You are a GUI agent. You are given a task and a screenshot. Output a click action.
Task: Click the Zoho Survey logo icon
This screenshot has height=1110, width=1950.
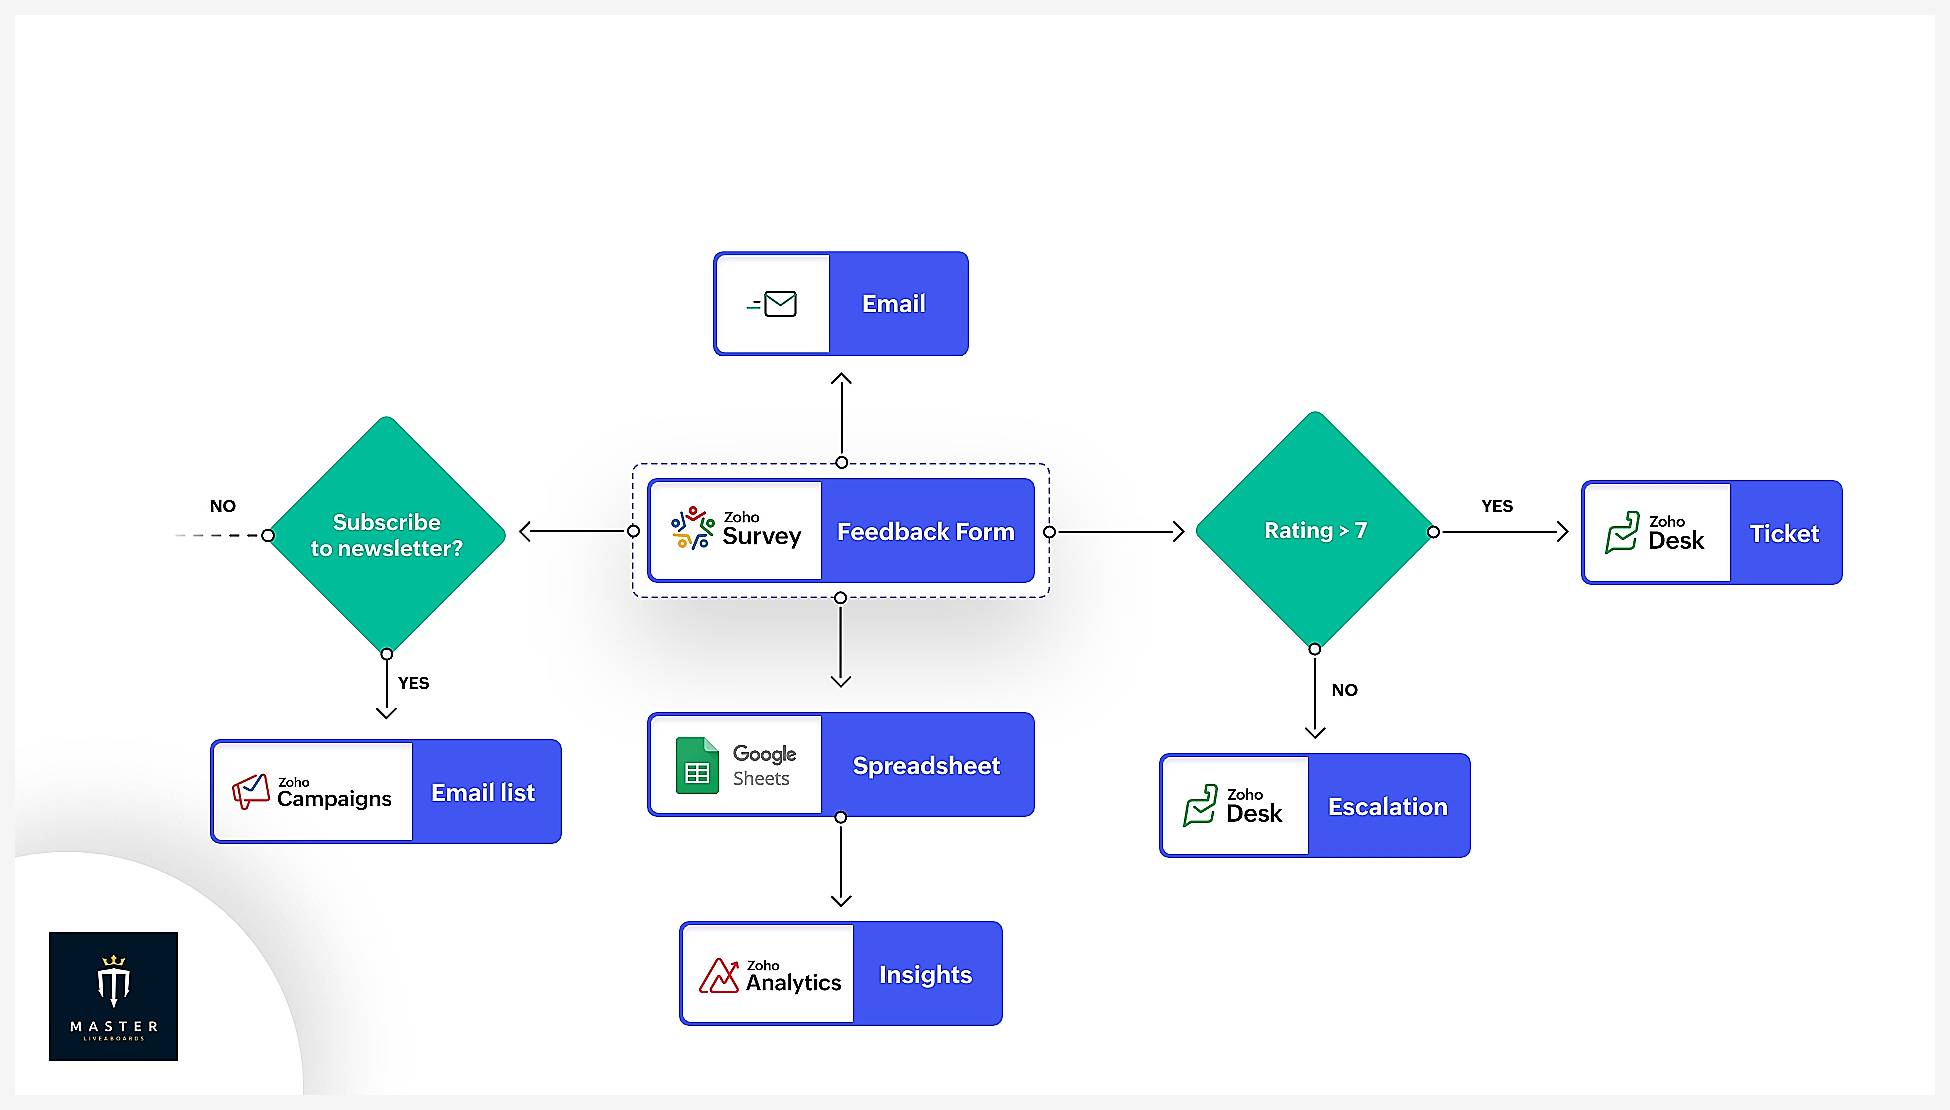pyautogui.click(x=693, y=528)
